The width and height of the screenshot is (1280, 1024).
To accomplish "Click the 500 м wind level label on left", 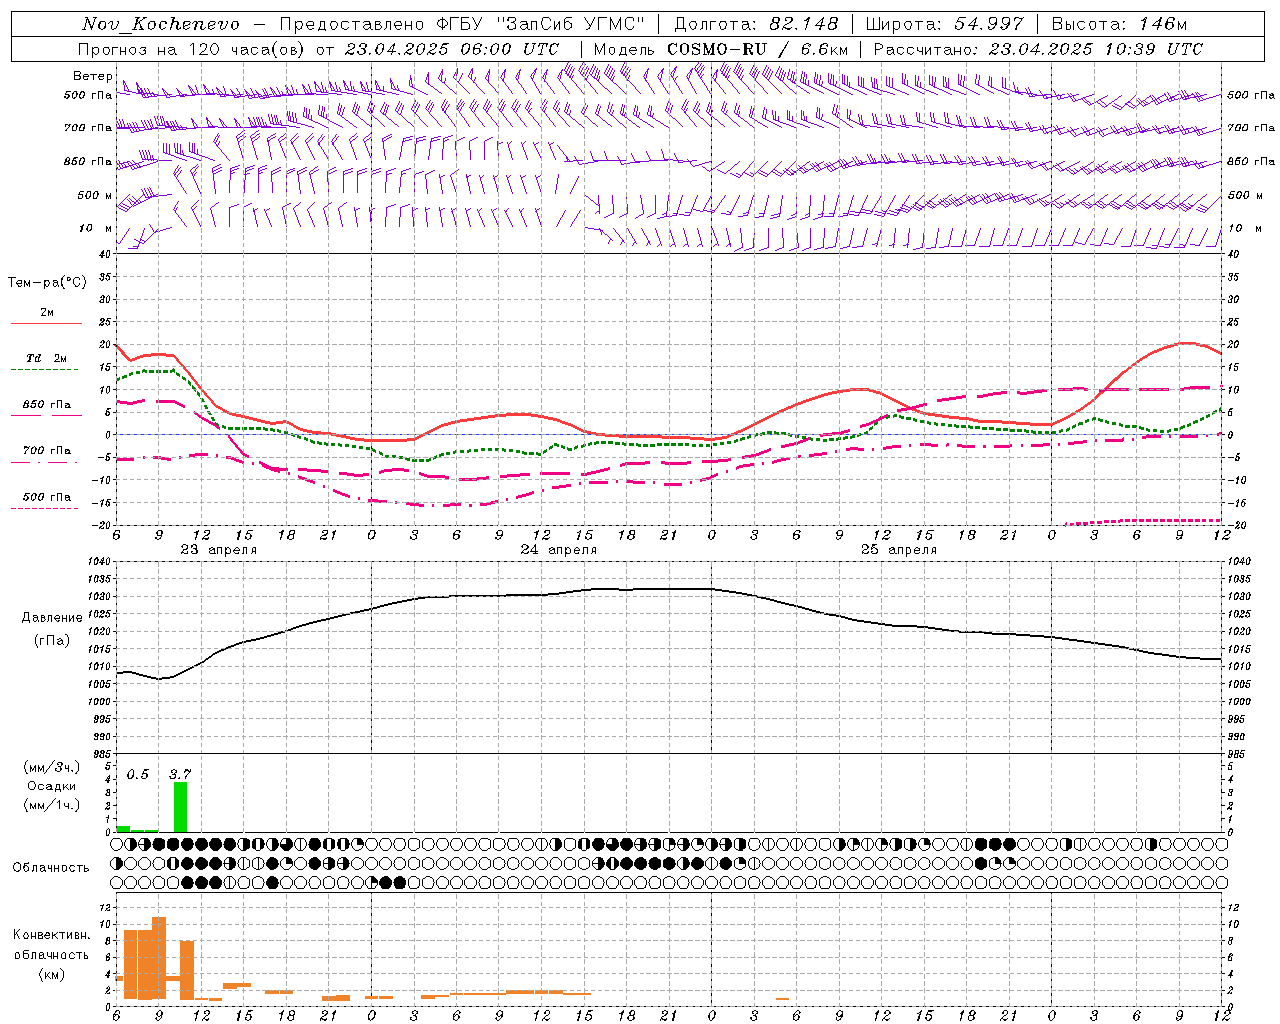I will coord(95,196).
